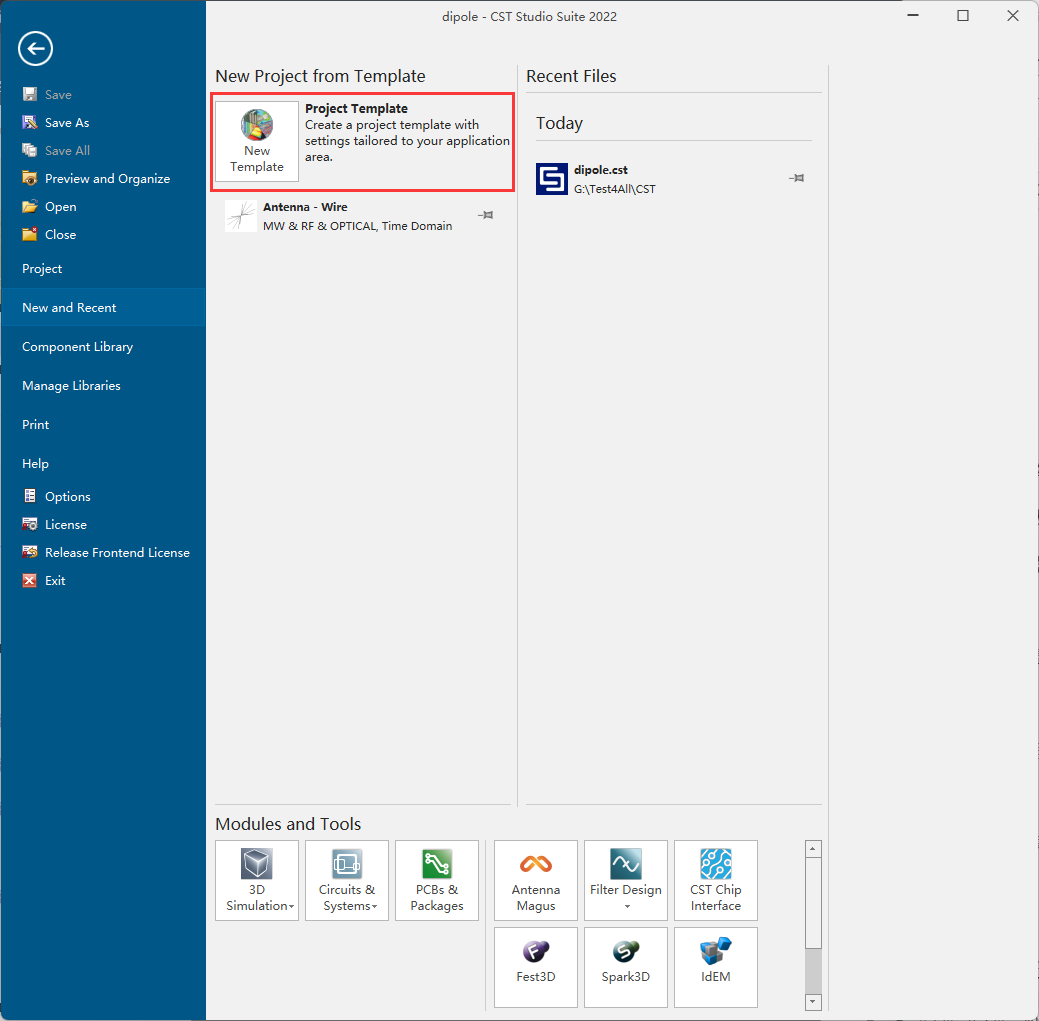Click the Release Frontend License icon
The width and height of the screenshot is (1039, 1021).
pos(30,552)
